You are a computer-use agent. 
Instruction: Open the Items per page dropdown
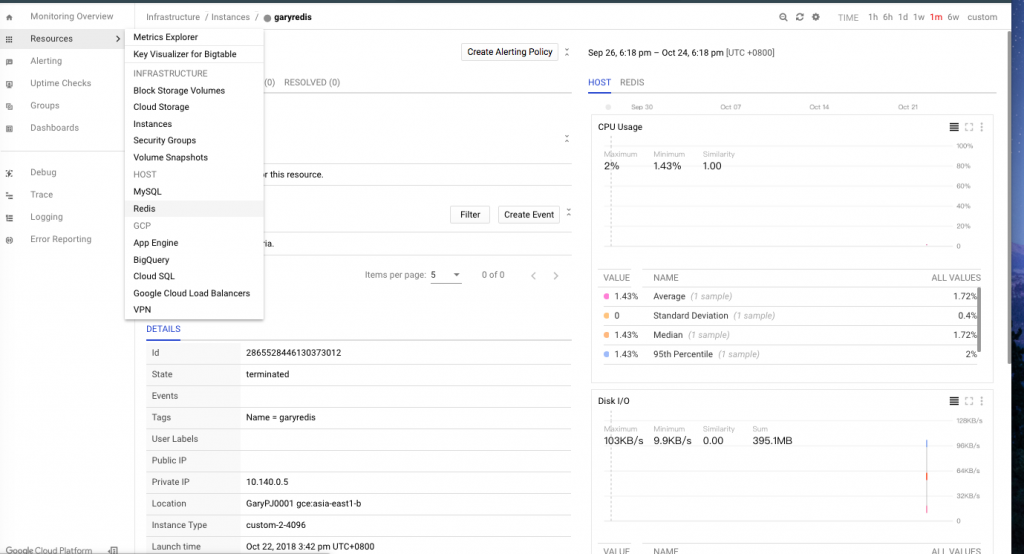point(445,275)
